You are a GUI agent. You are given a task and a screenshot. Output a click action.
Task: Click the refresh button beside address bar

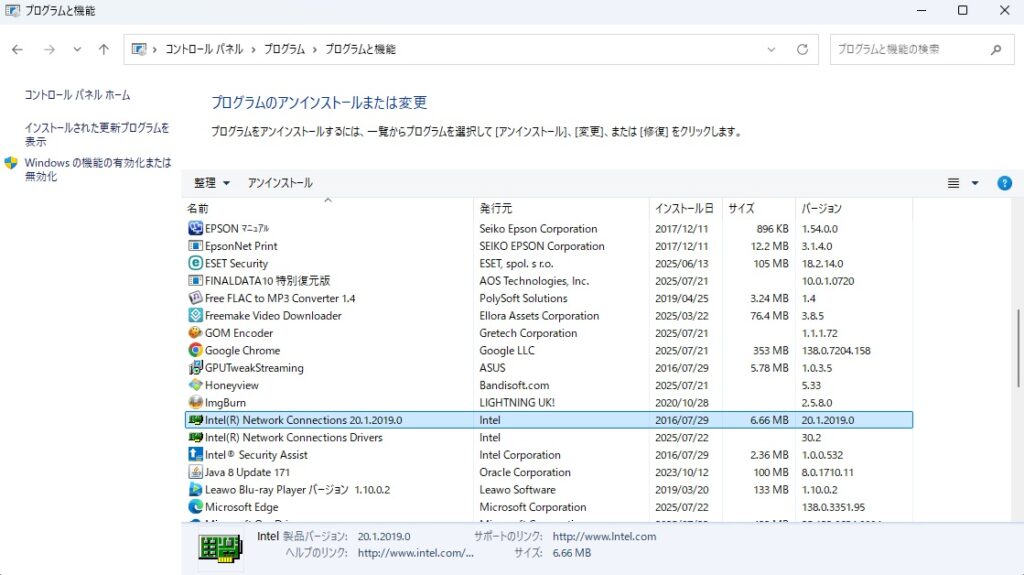tap(802, 49)
